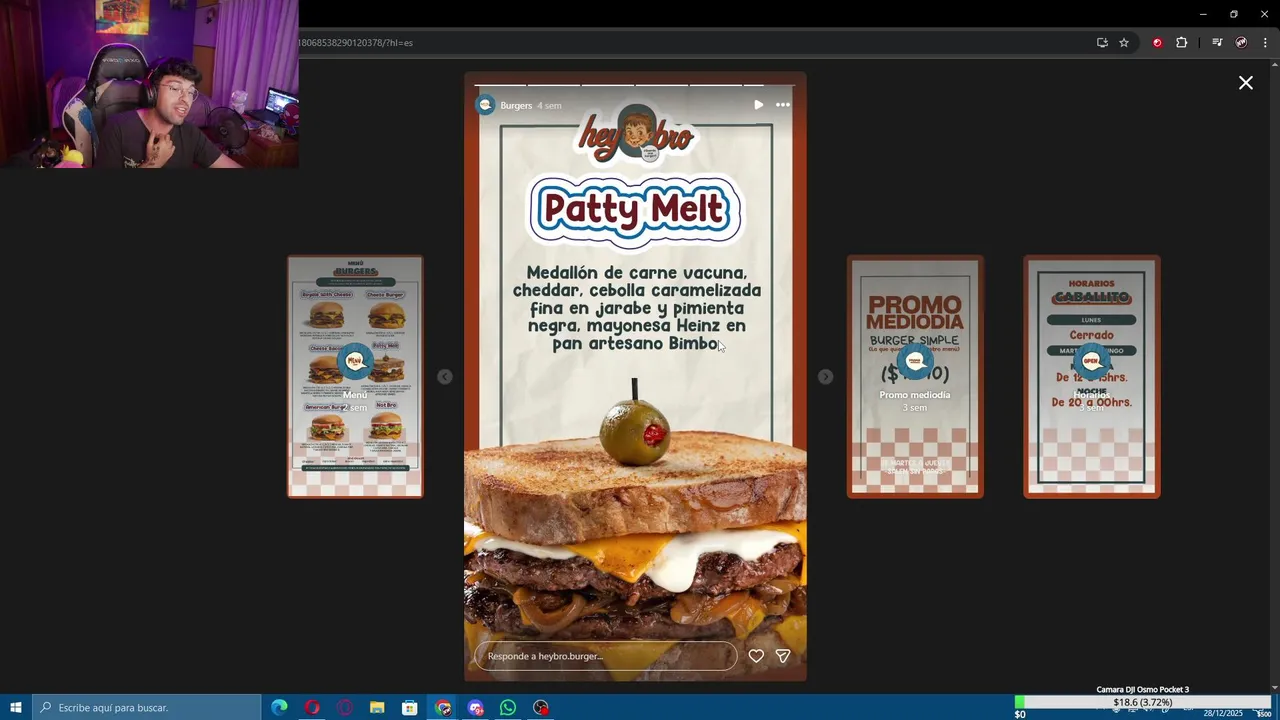
Task: Click the heybro logo in the story
Action: 636,135
